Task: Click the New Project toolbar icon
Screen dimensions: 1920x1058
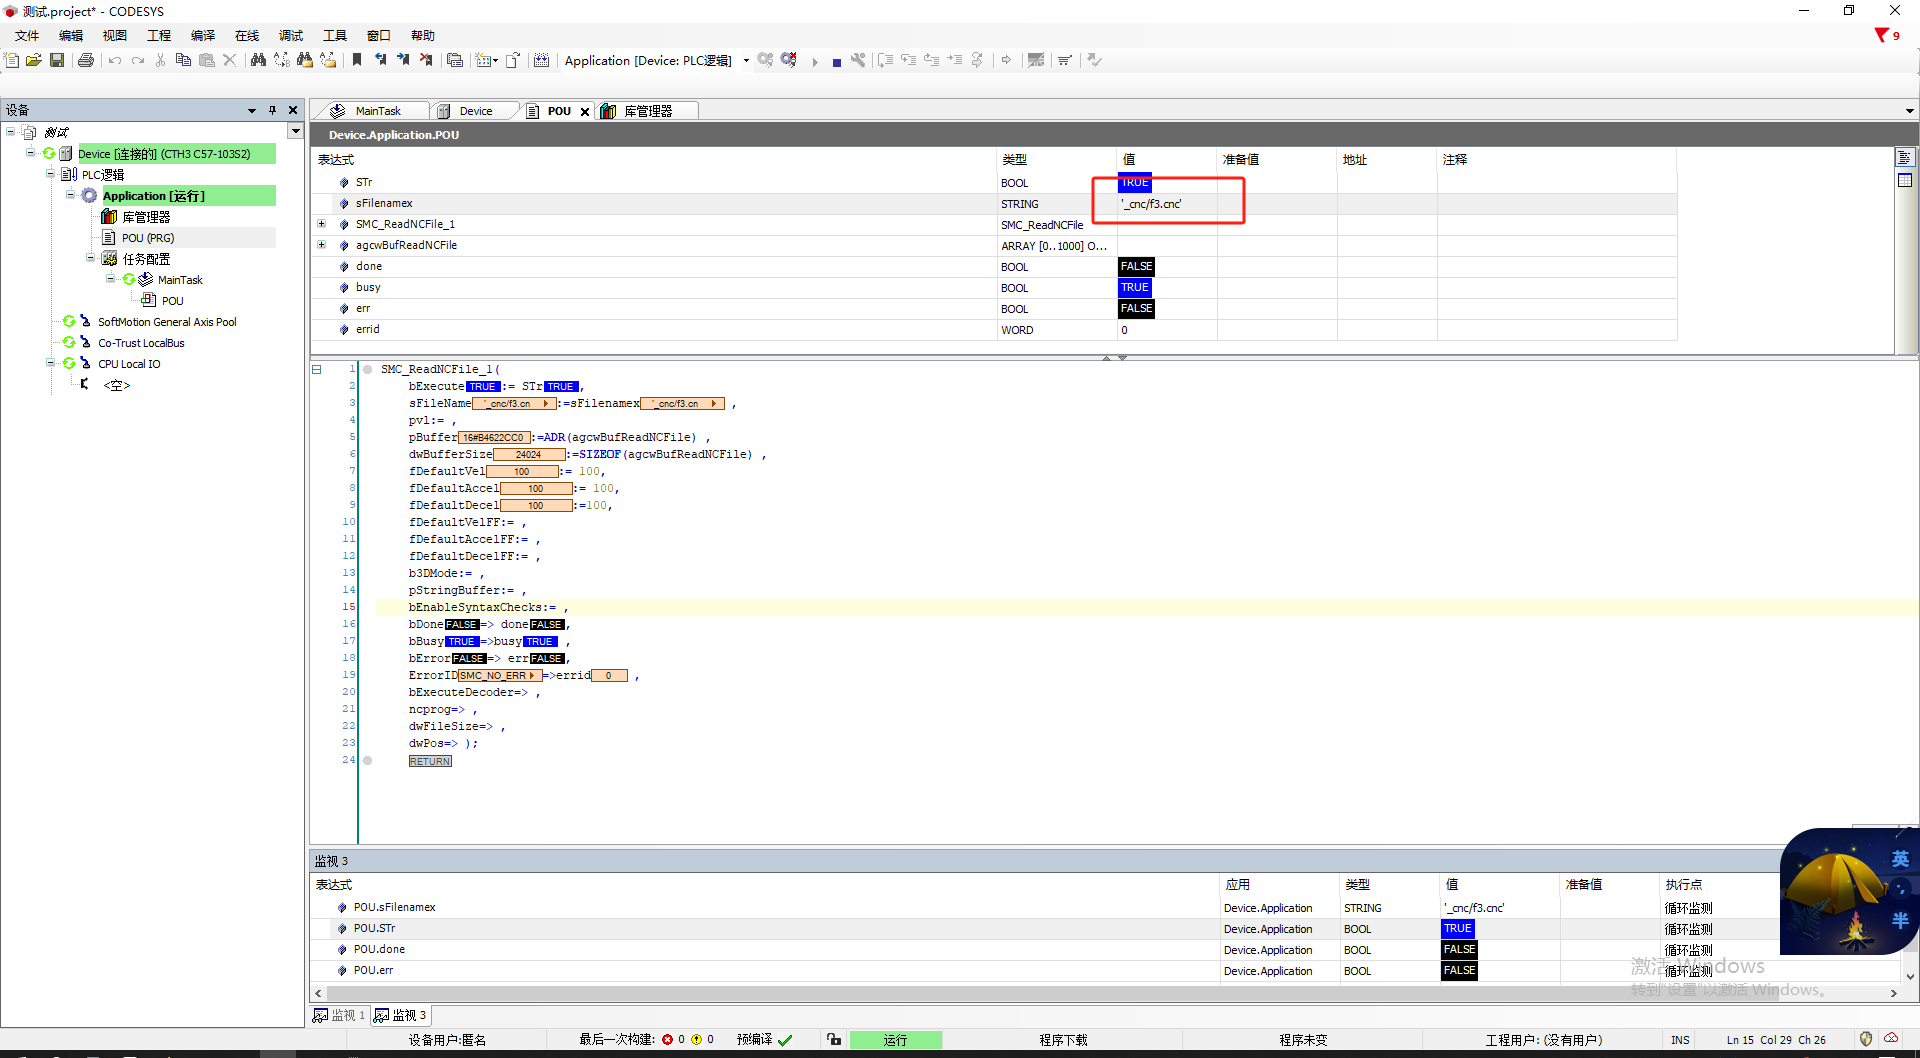Action: point(12,60)
